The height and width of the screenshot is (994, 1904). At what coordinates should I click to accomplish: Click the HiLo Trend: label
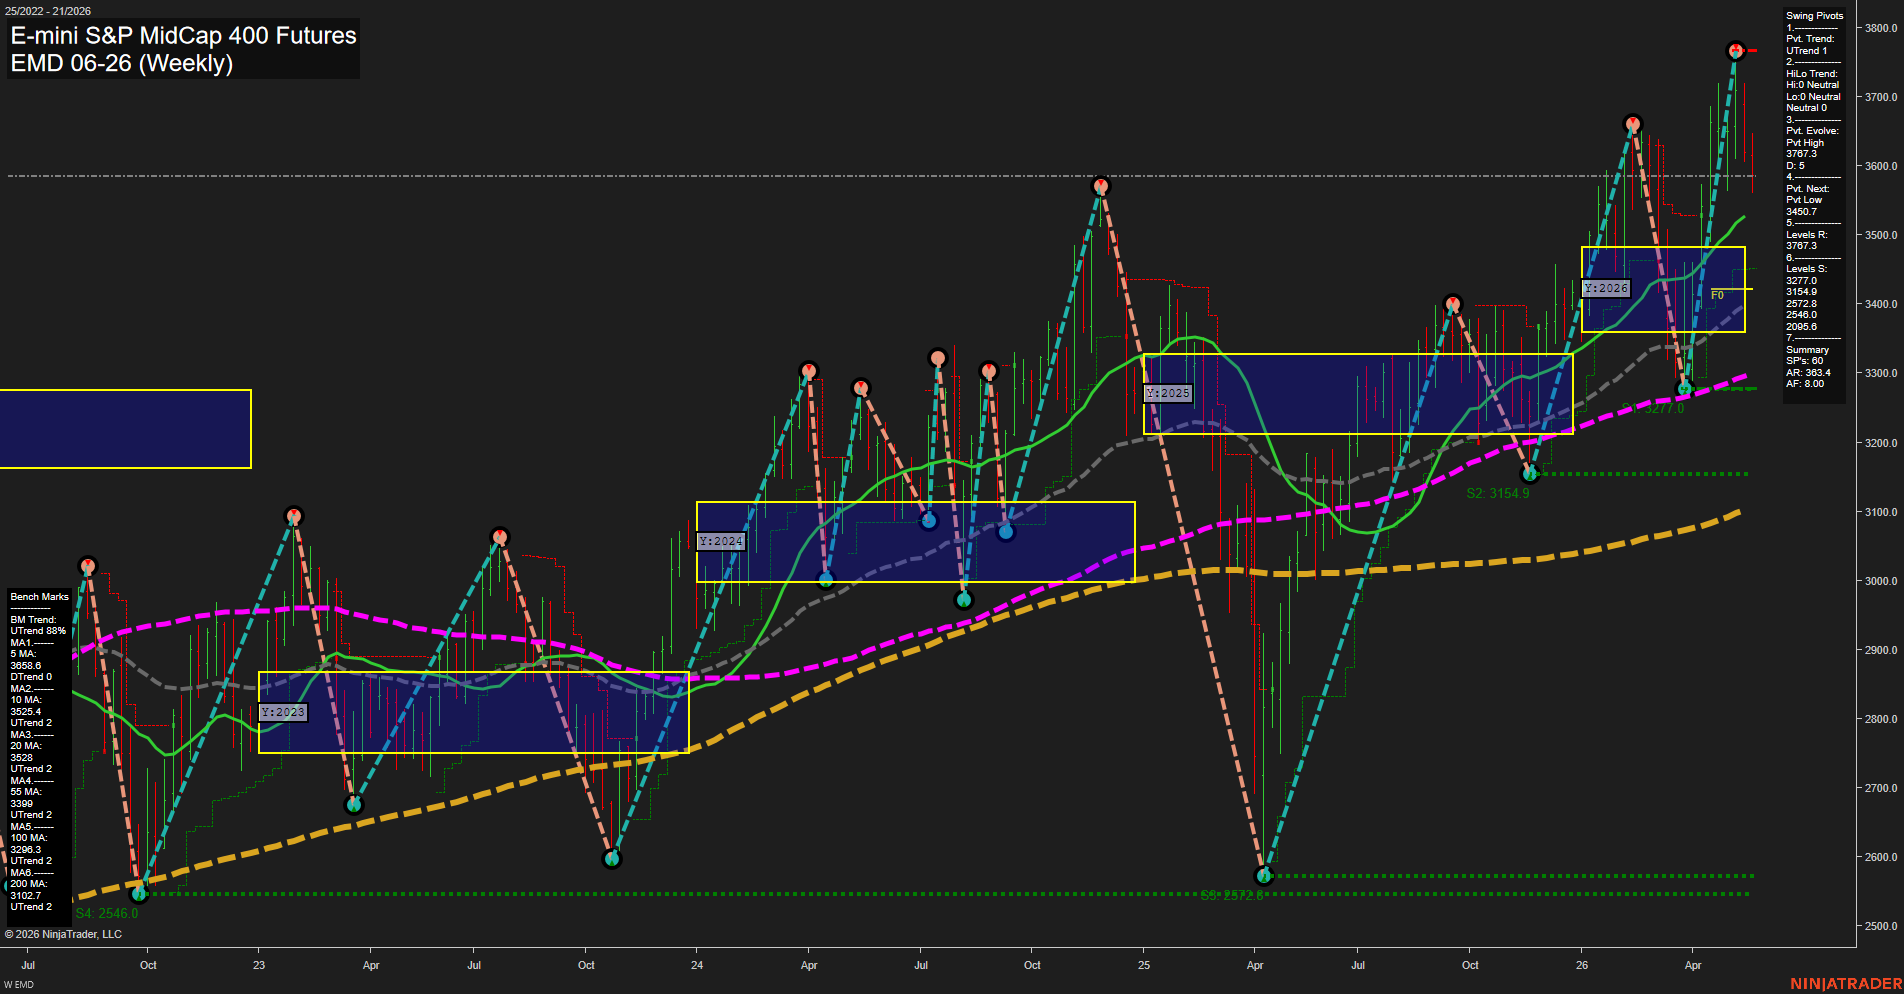[x=1811, y=74]
